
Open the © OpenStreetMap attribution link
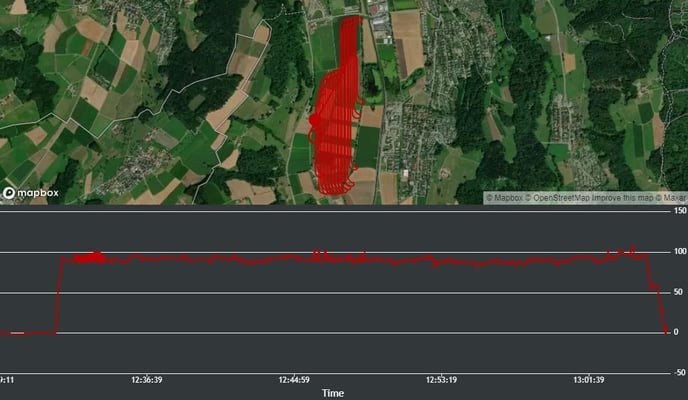click(557, 198)
